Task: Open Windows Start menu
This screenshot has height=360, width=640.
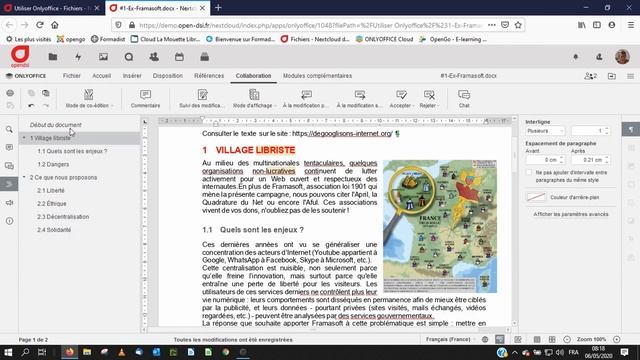Action: point(8,352)
